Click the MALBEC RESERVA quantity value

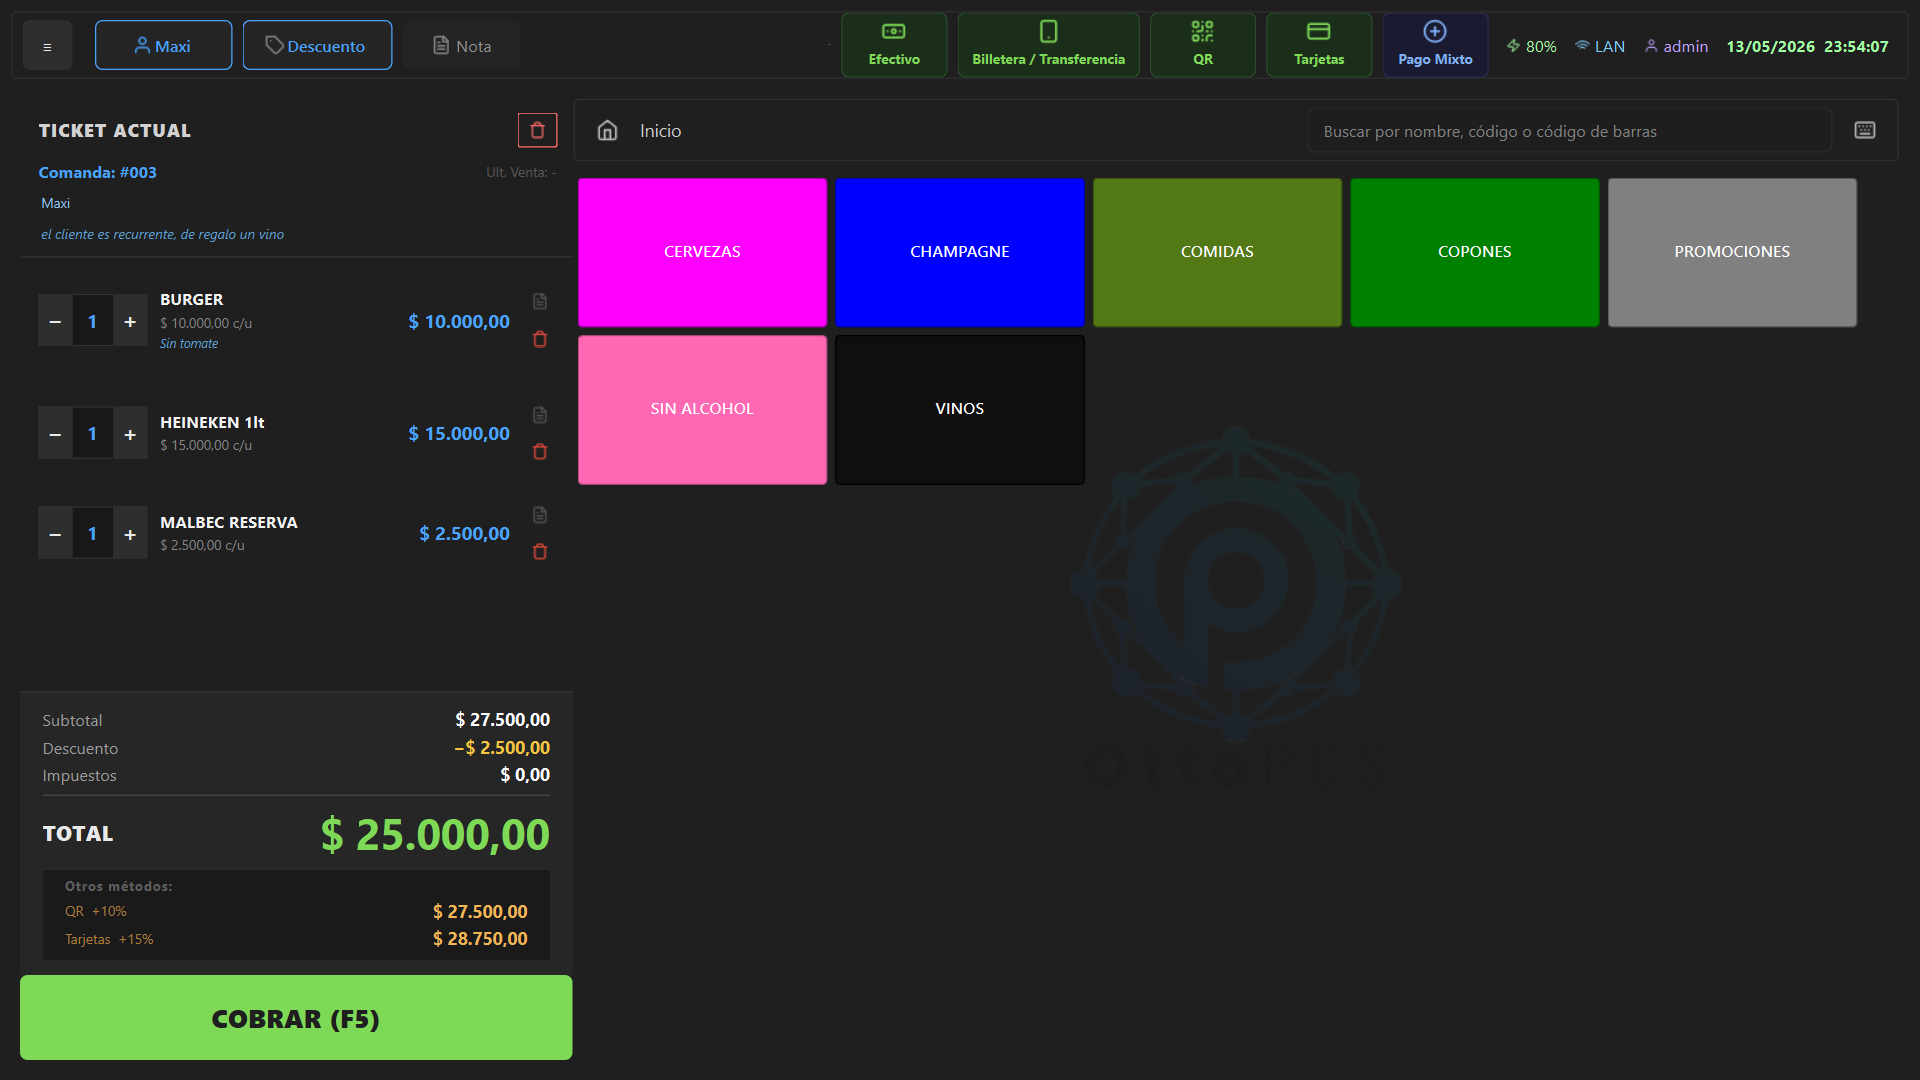coord(92,533)
